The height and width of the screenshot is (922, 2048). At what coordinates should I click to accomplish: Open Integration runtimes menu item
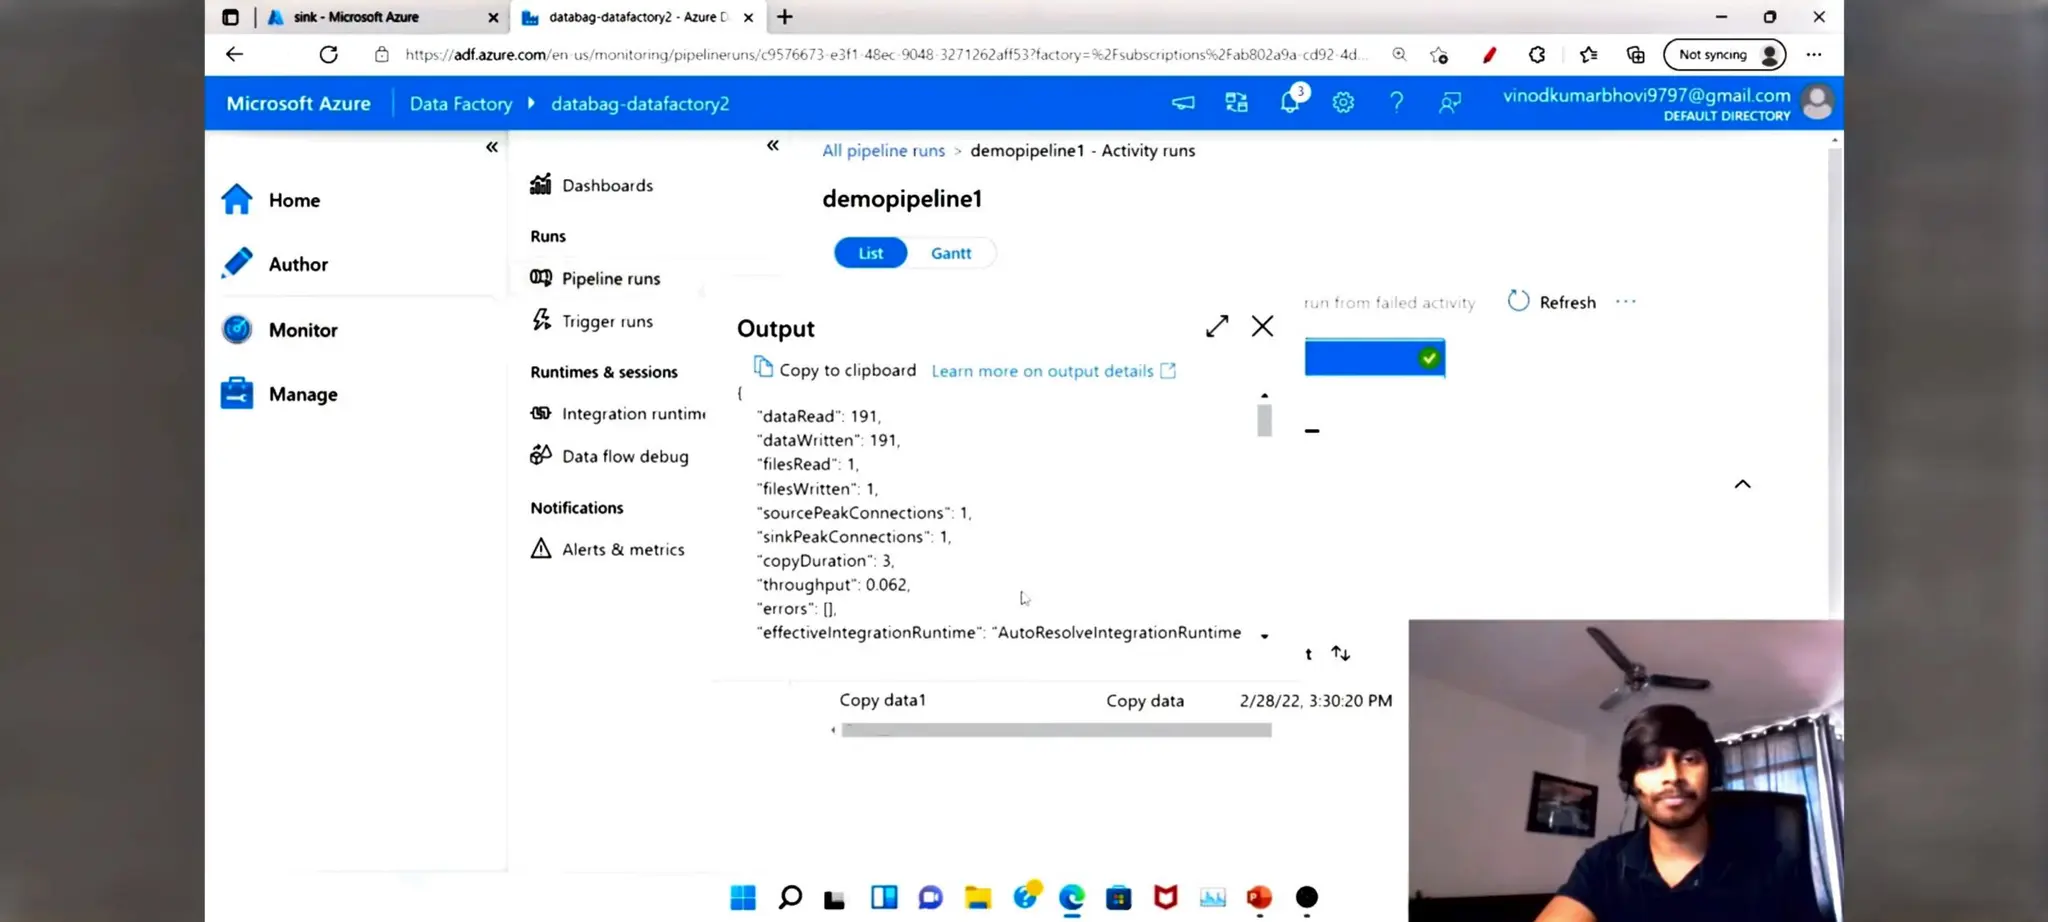tap(617, 413)
